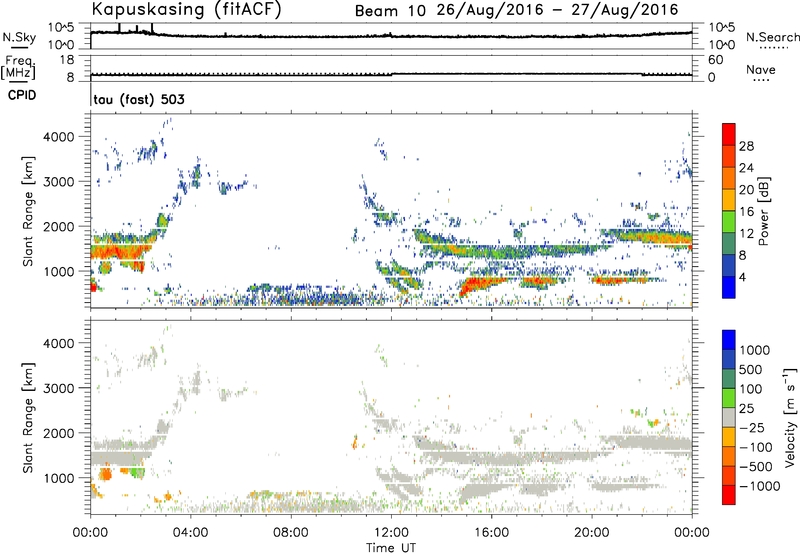800x554 pixels.
Task: Click the -500 velocity colorbar tick
Action: click(x=756, y=466)
